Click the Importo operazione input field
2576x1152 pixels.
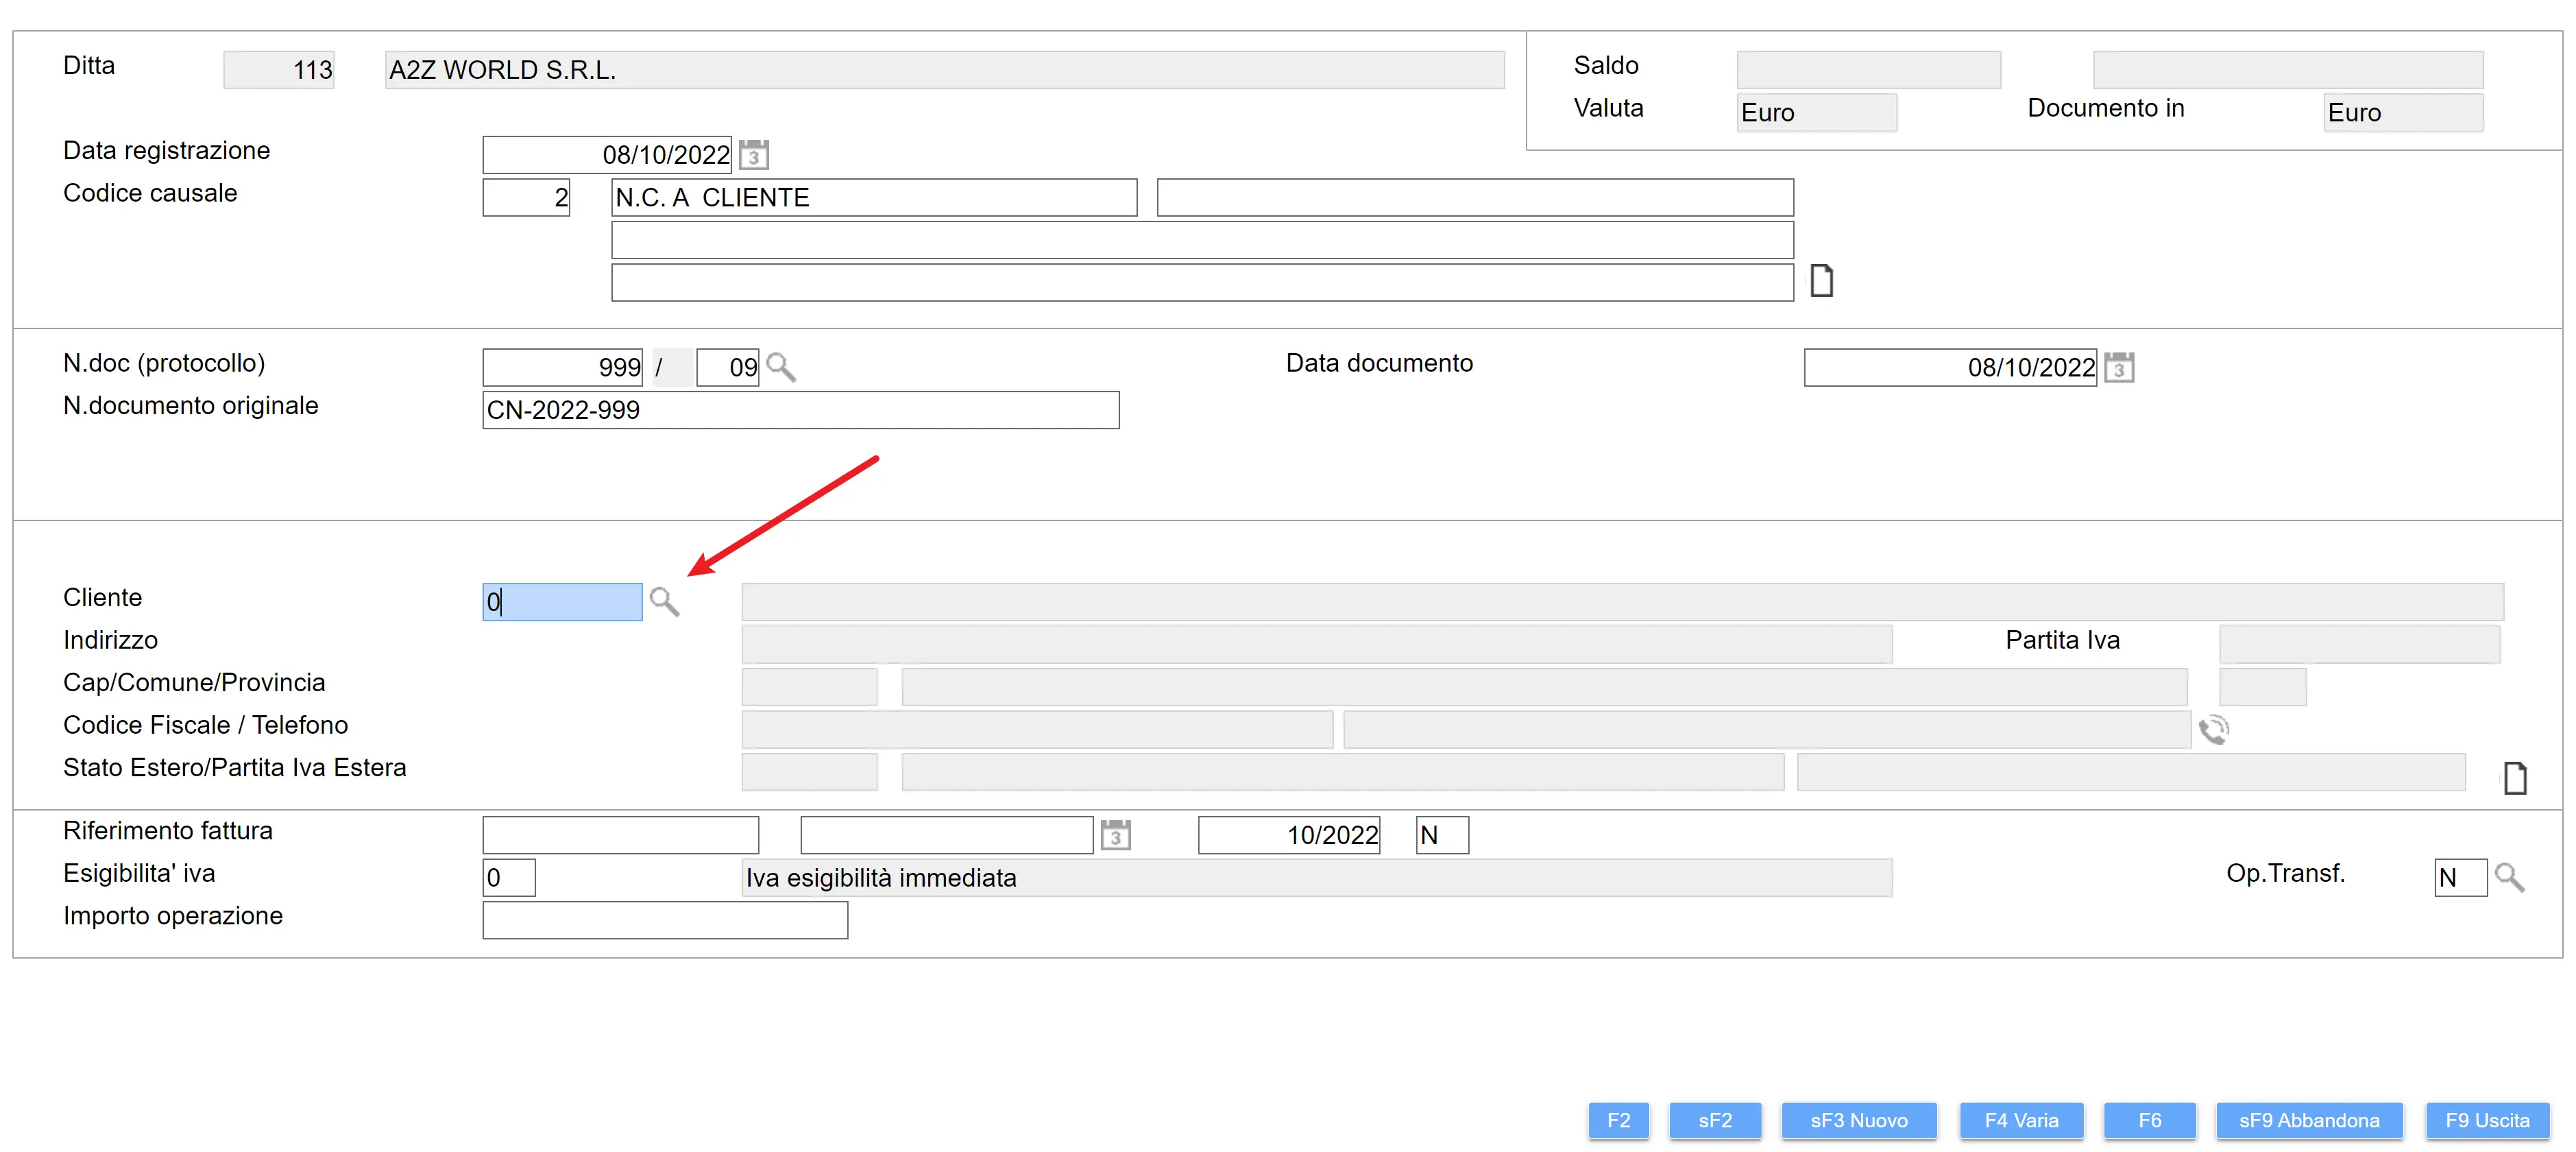pyautogui.click(x=665, y=920)
